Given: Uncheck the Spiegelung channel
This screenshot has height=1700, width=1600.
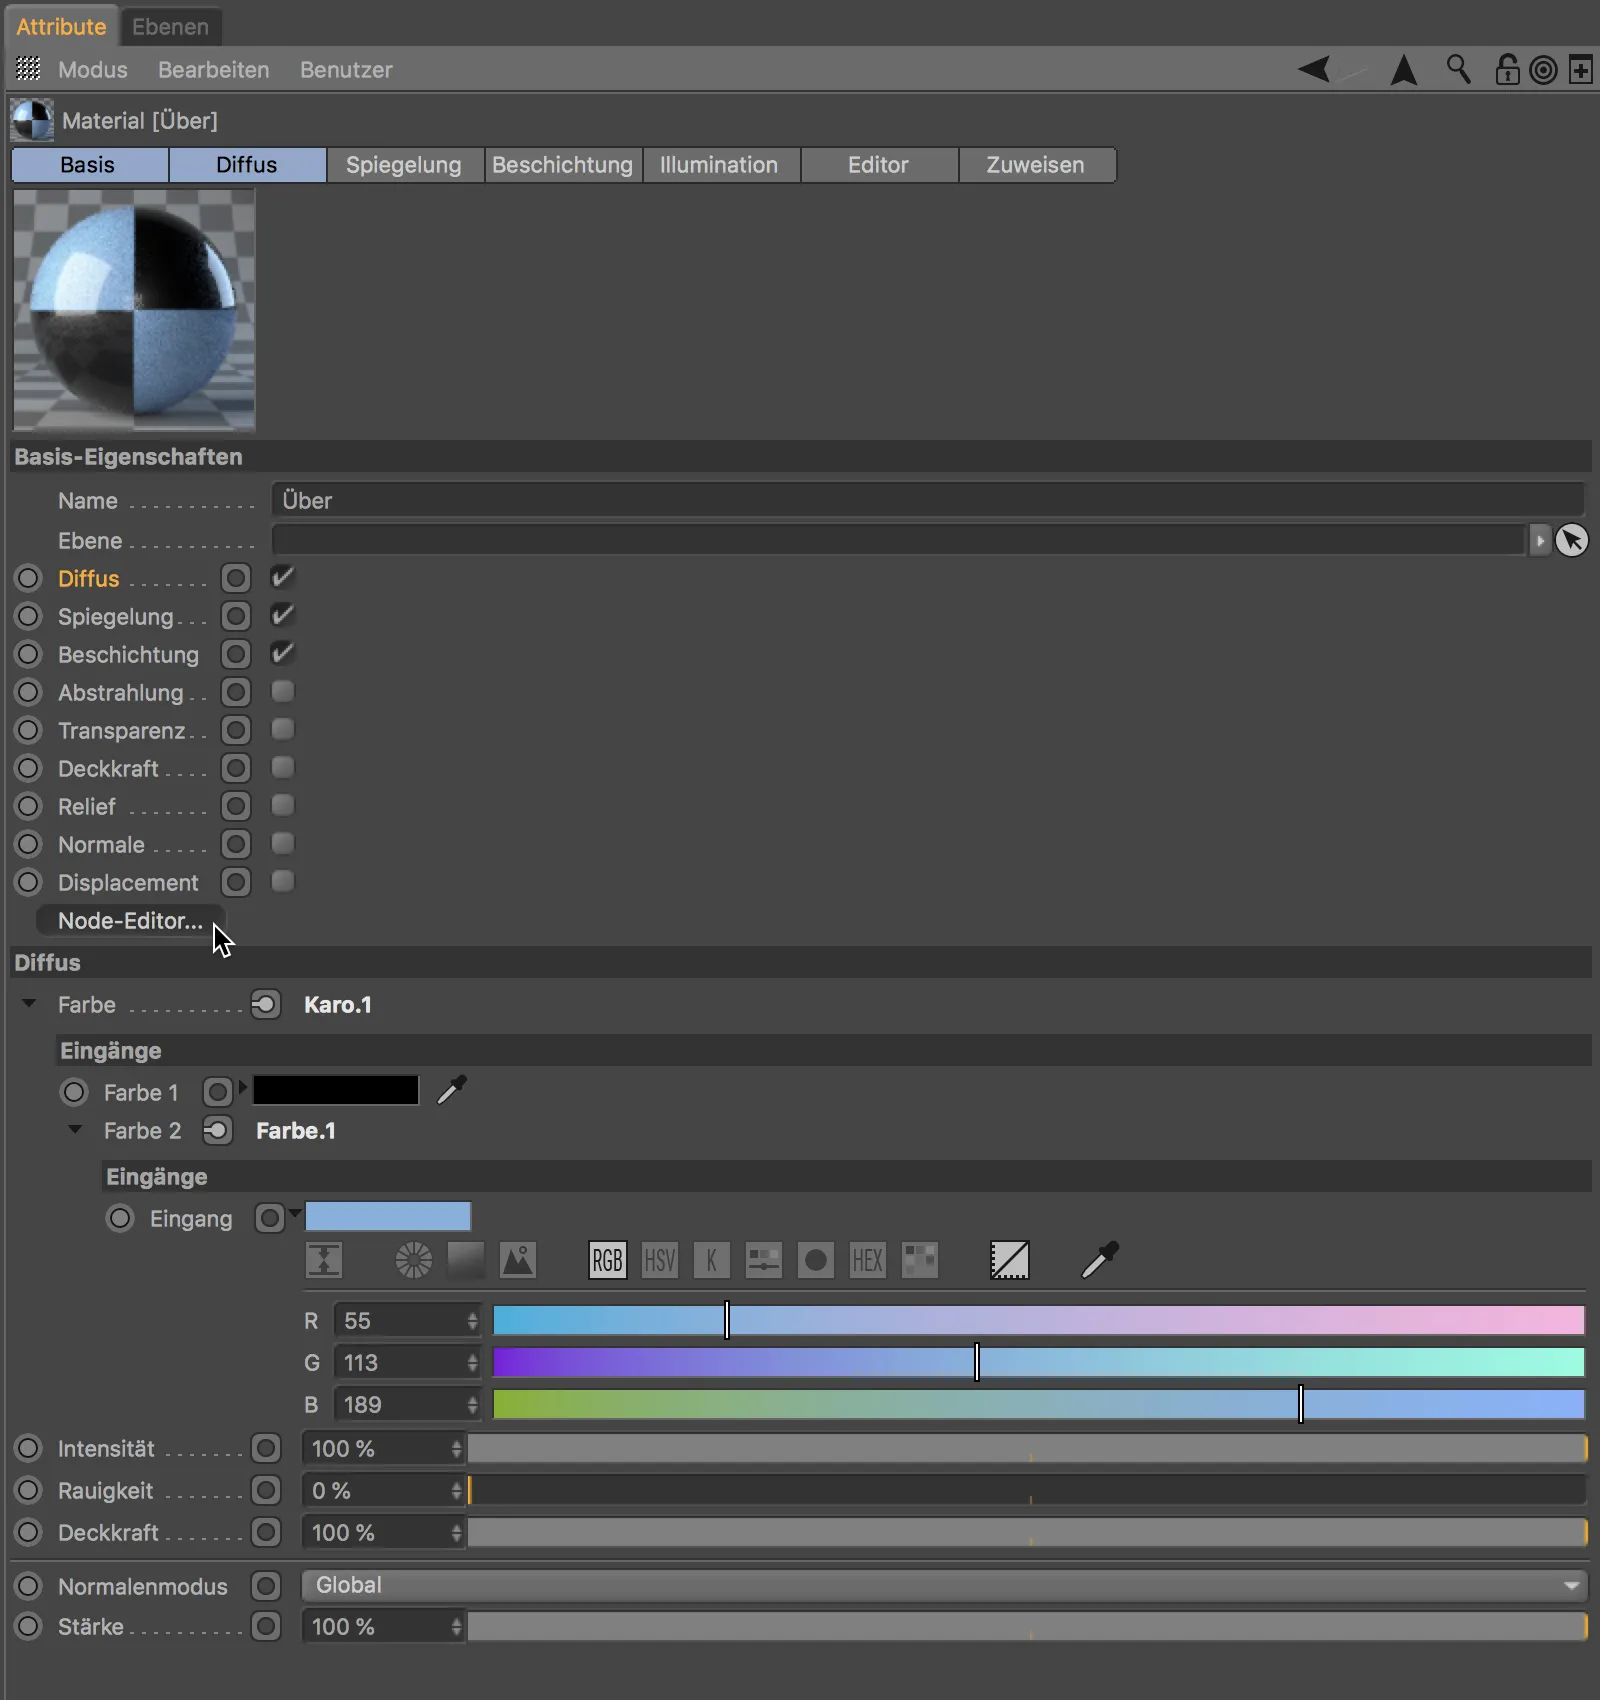Looking at the screenshot, I should [x=283, y=615].
